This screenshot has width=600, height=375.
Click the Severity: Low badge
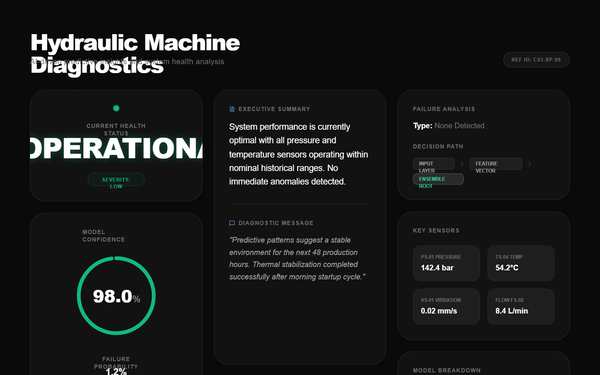116,179
